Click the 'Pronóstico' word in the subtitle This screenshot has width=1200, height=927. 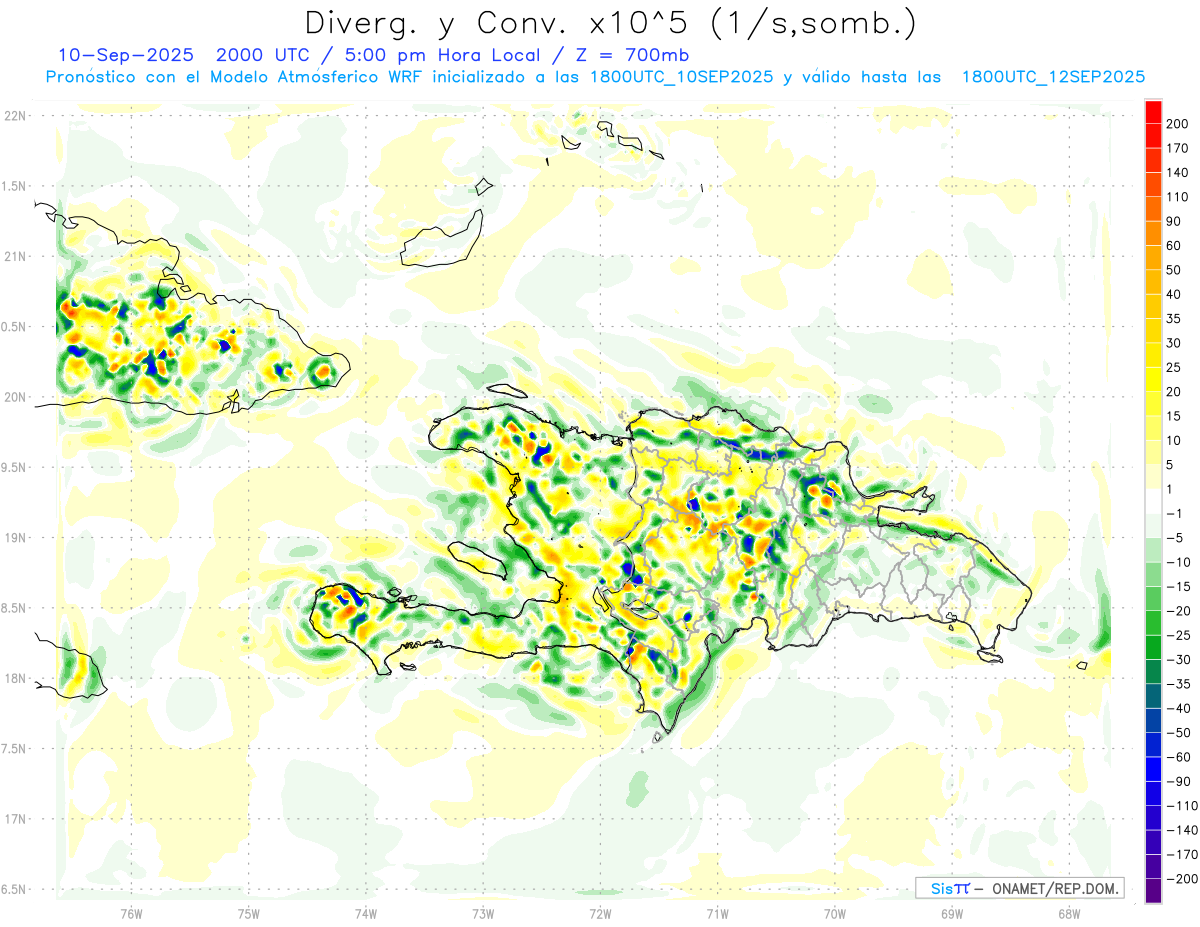(x=91, y=76)
